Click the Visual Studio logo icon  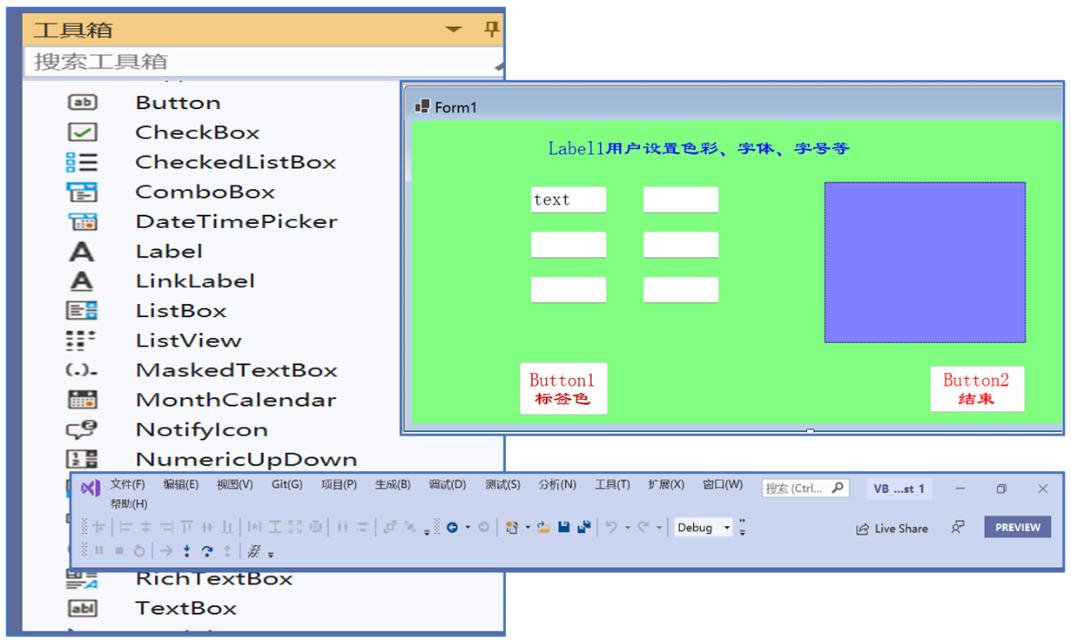(91, 488)
